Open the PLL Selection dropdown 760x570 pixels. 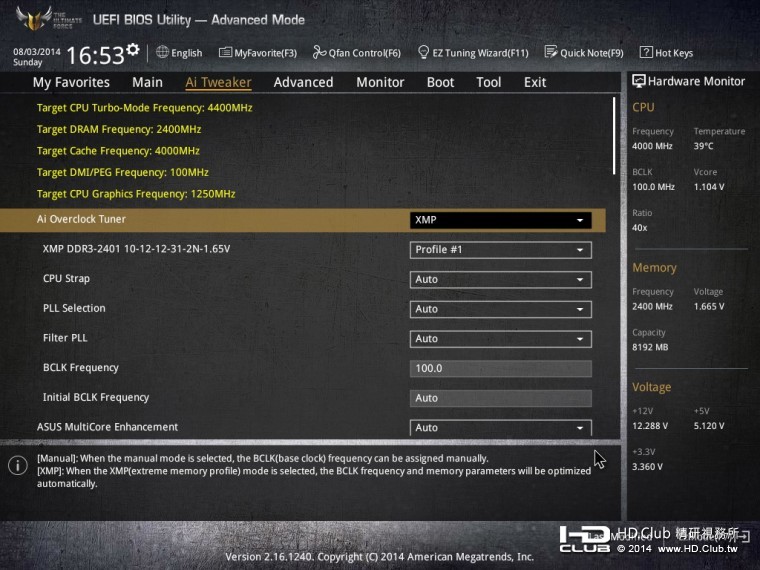pos(501,309)
